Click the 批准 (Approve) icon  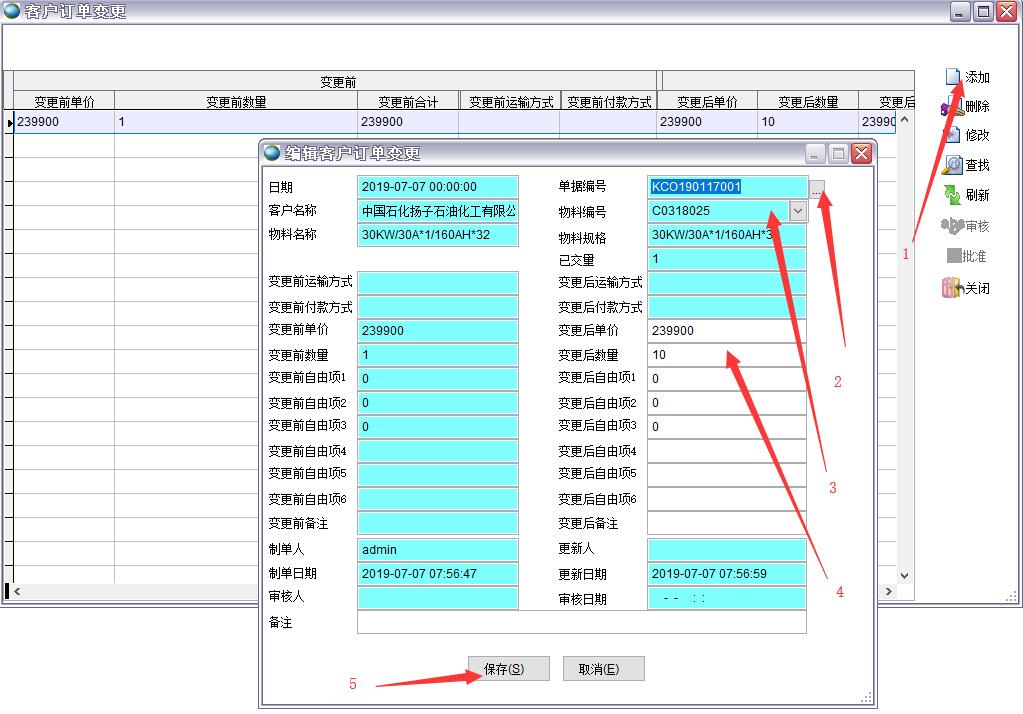(x=953, y=256)
